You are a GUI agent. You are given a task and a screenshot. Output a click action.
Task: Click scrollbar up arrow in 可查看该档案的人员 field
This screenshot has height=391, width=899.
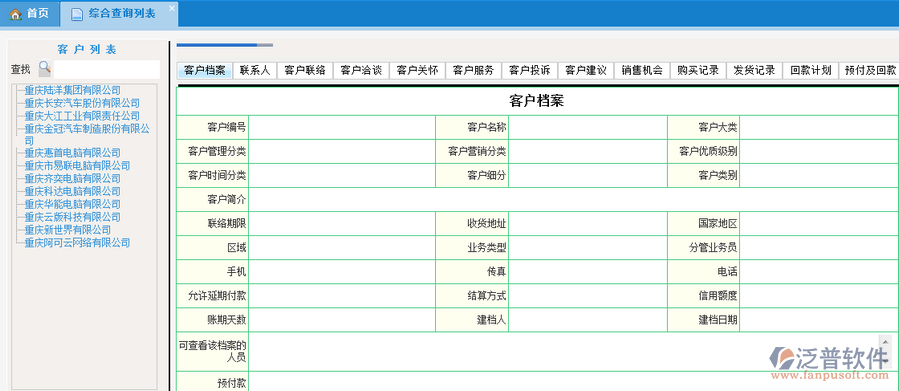[x=885, y=342]
